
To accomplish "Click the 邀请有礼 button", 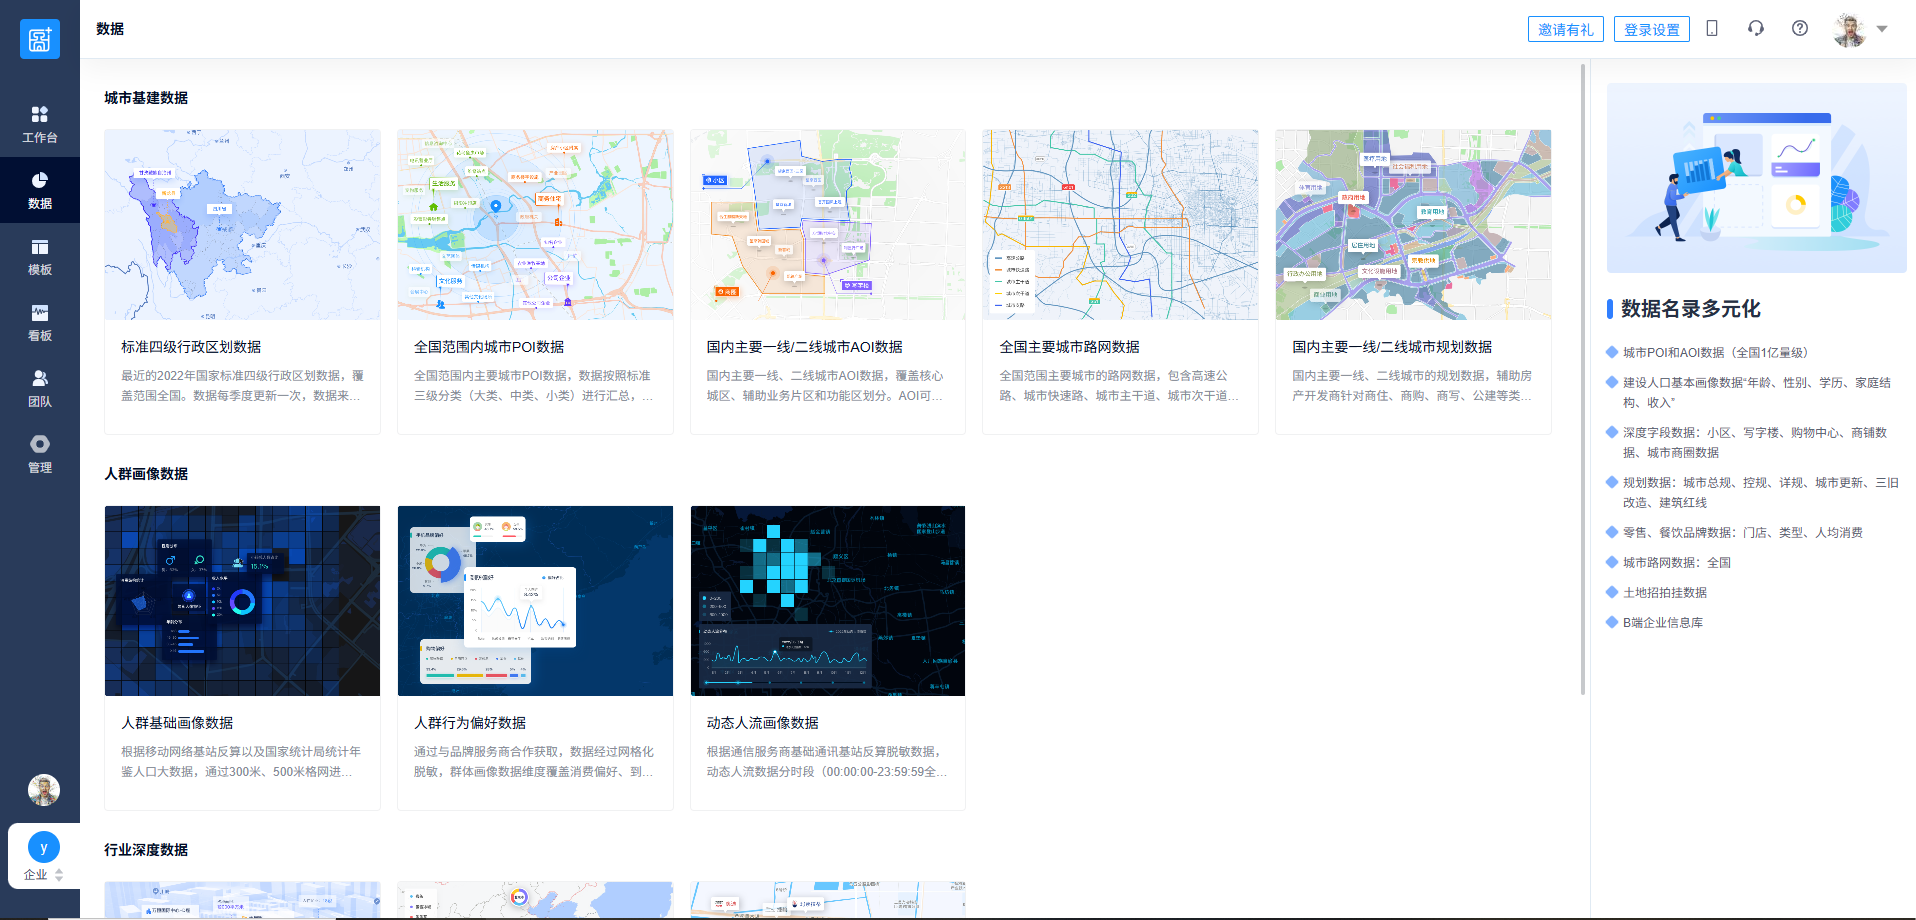I will pos(1565,29).
